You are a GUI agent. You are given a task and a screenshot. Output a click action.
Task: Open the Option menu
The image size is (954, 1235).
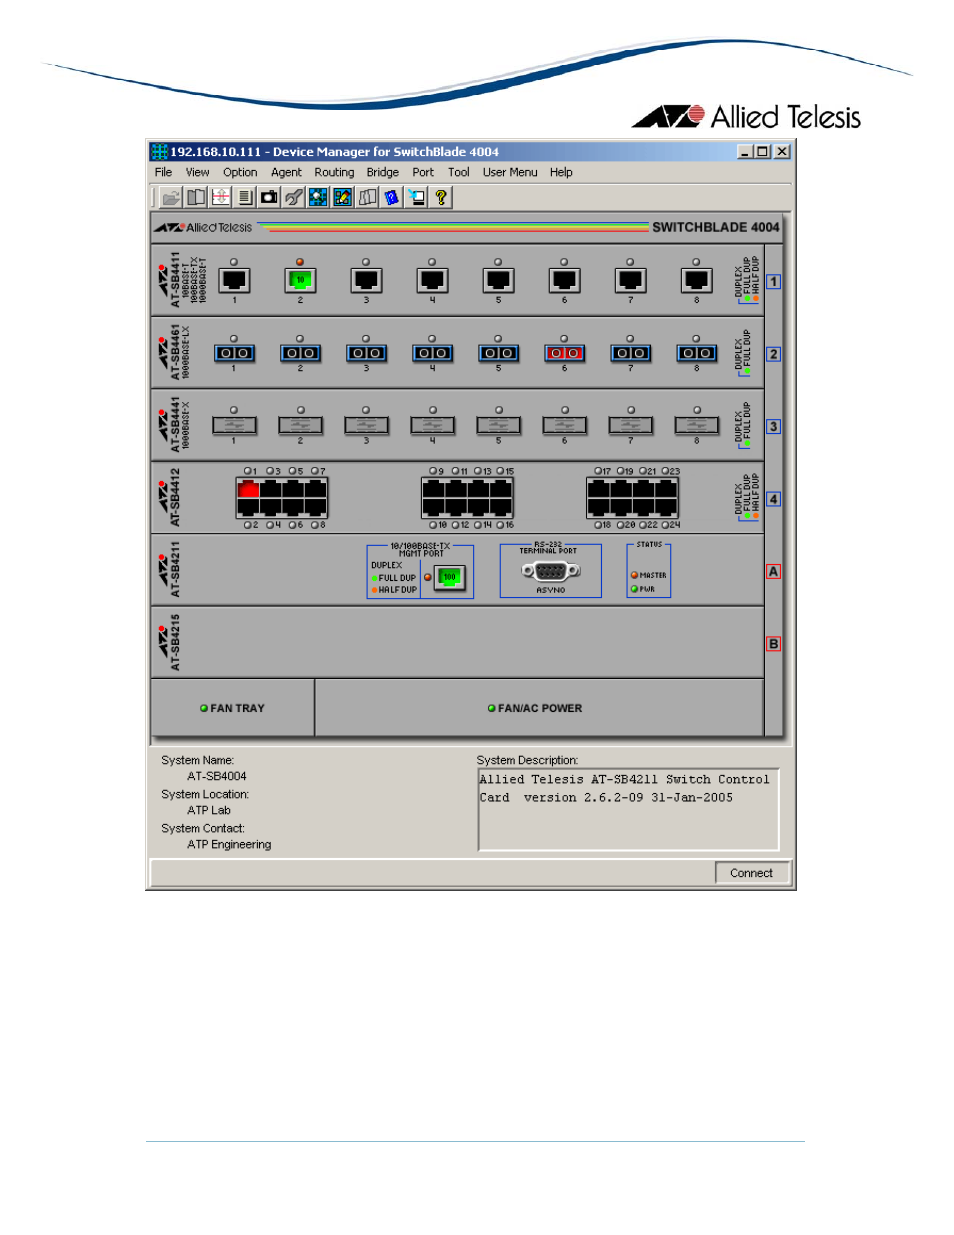pyautogui.click(x=240, y=173)
